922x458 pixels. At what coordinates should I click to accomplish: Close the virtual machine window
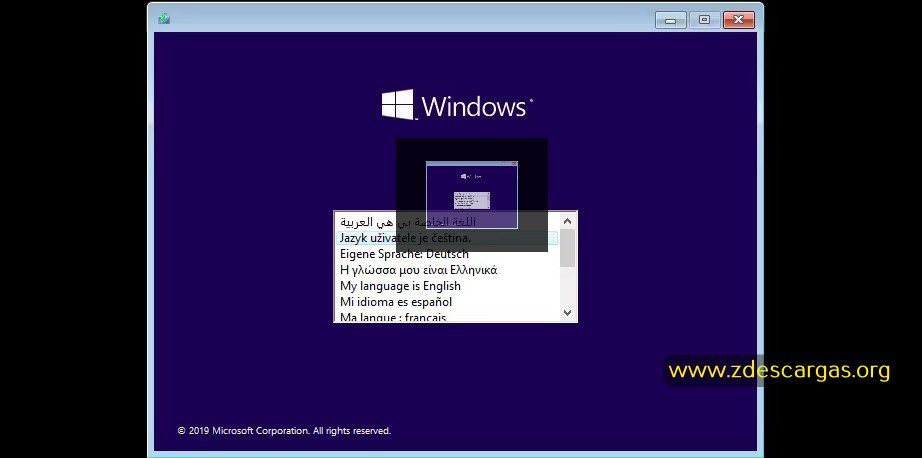[x=739, y=20]
